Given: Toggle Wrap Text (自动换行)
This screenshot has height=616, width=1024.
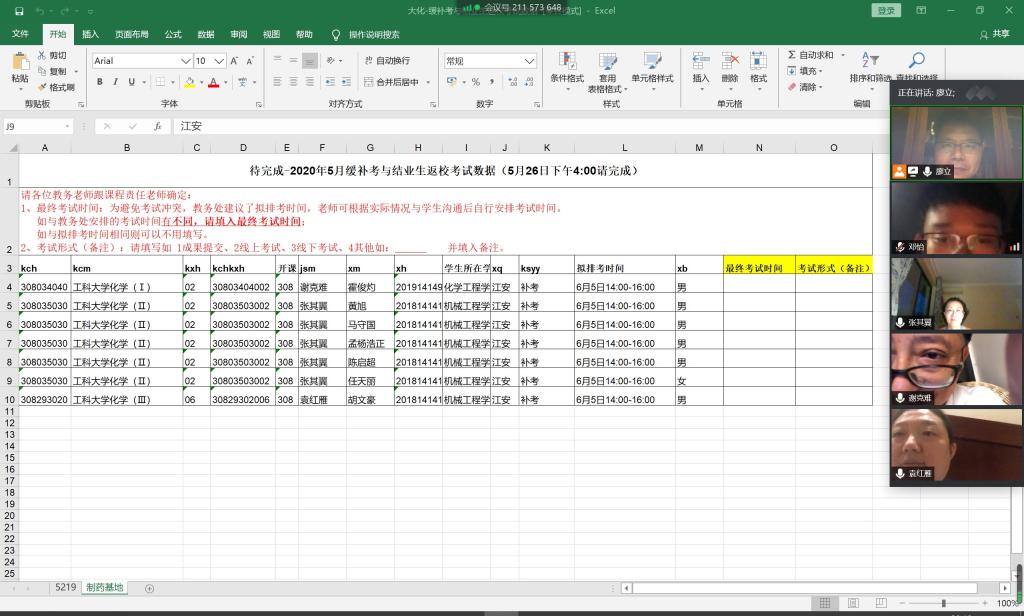Looking at the screenshot, I should 385,61.
